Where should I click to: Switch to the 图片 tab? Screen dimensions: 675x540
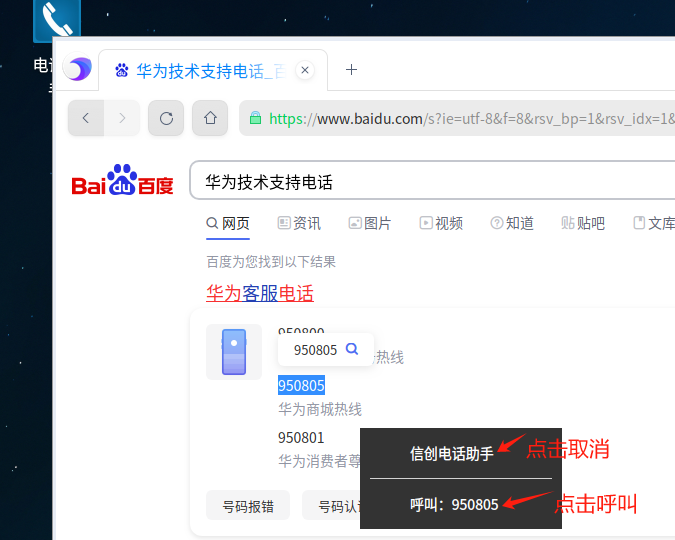tap(370, 223)
